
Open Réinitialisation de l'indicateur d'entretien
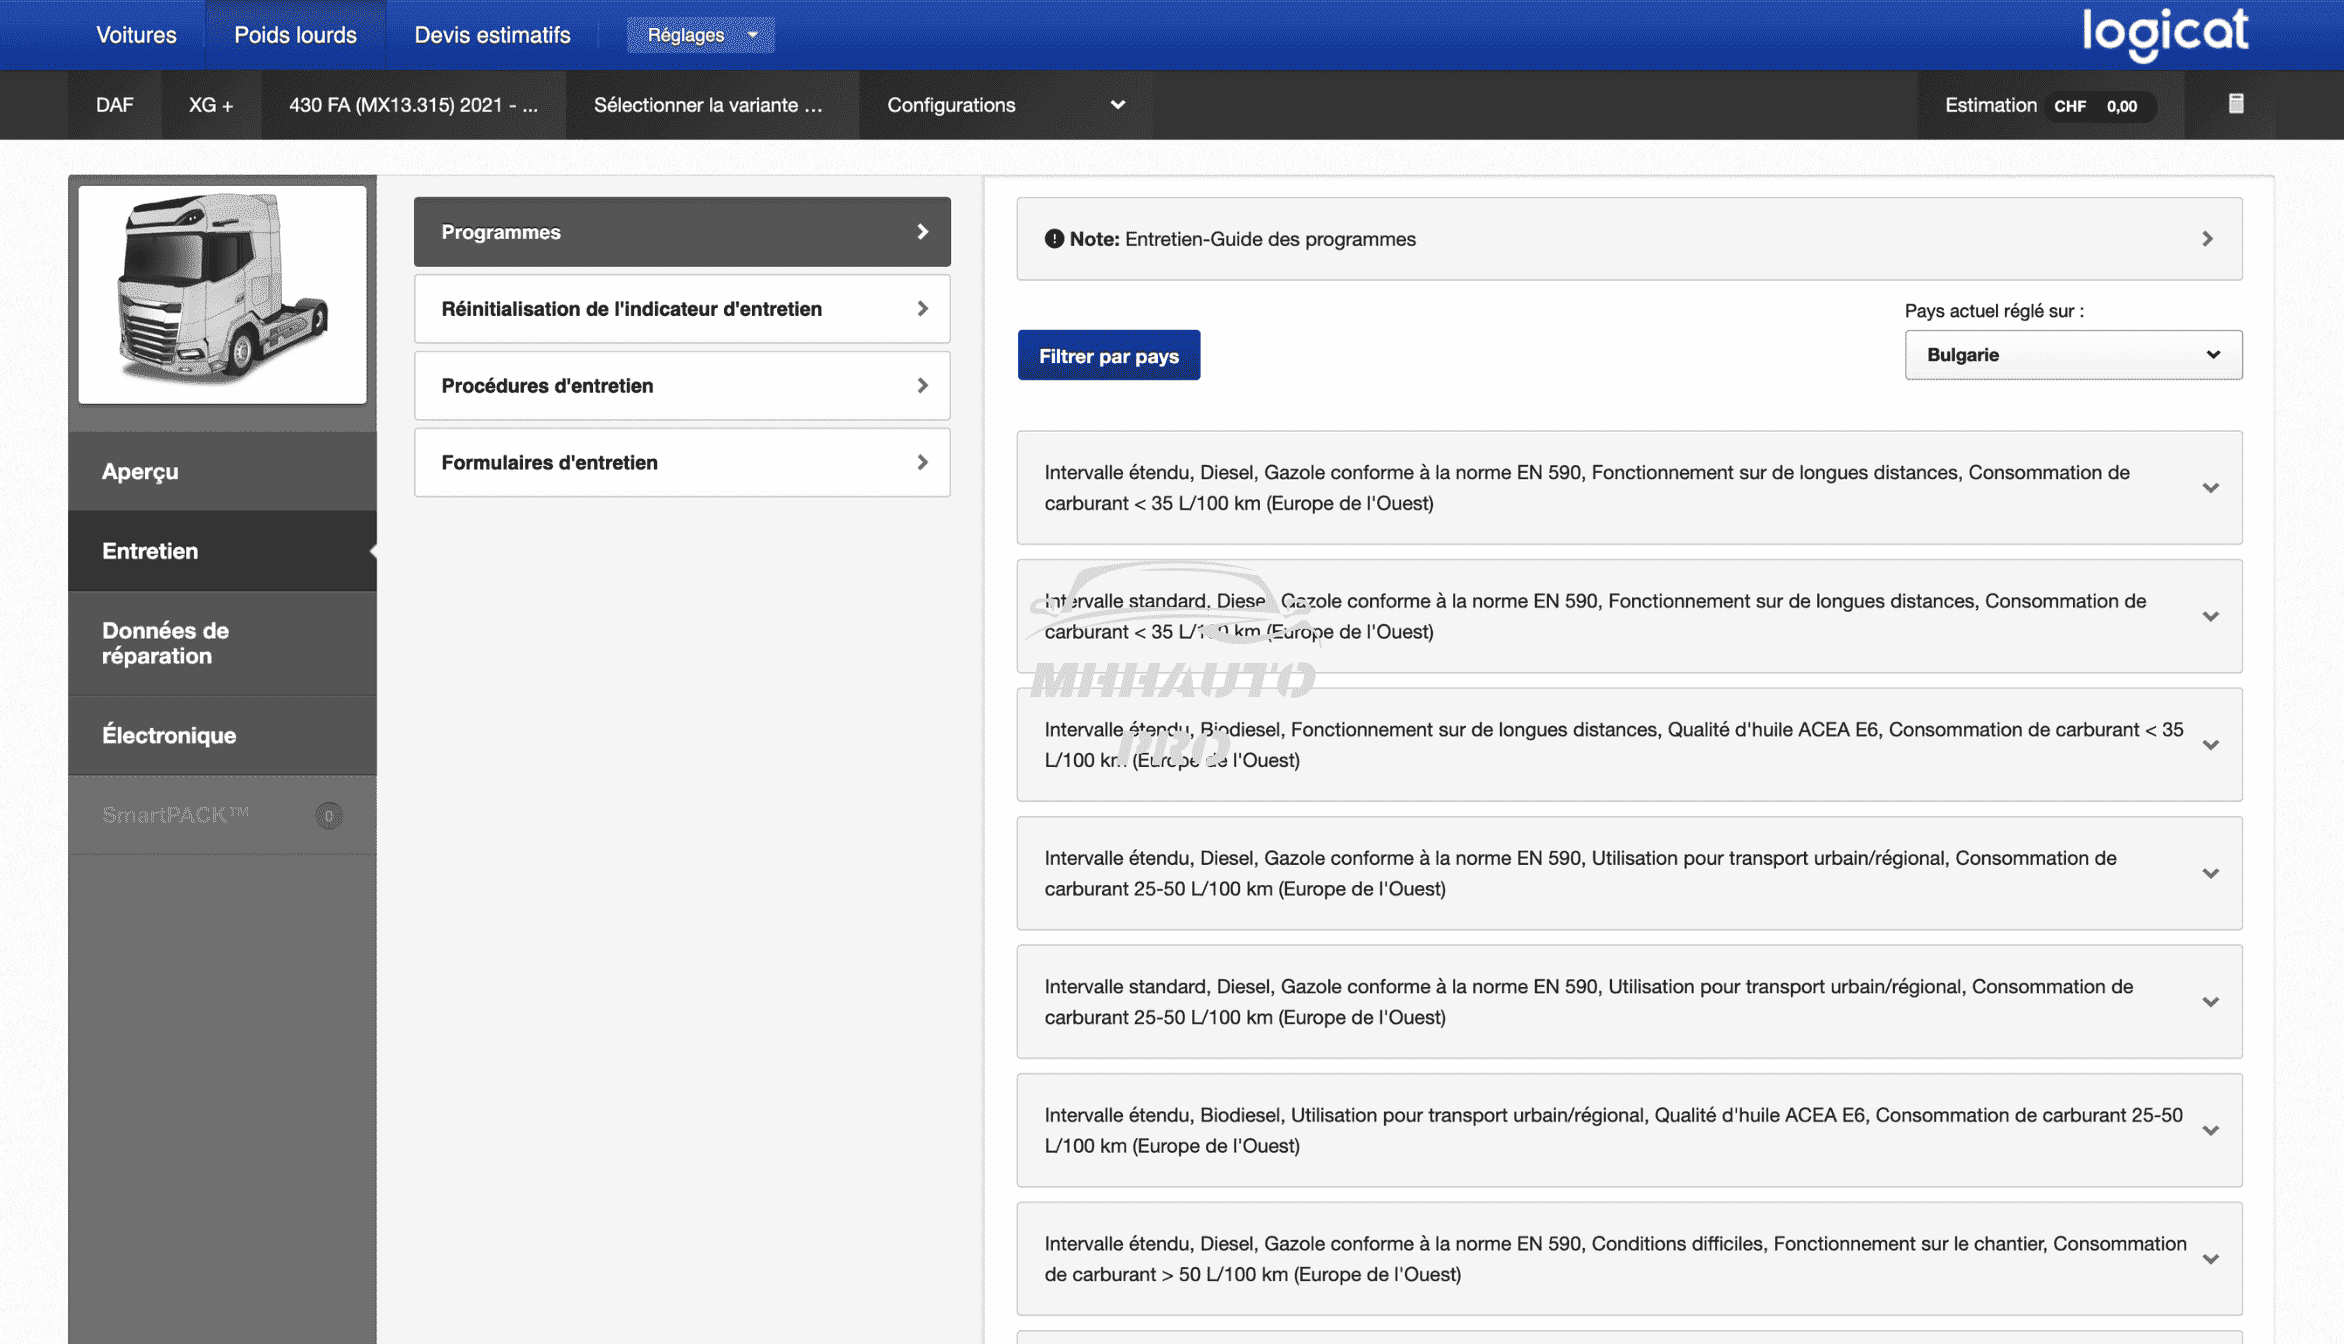(x=682, y=309)
